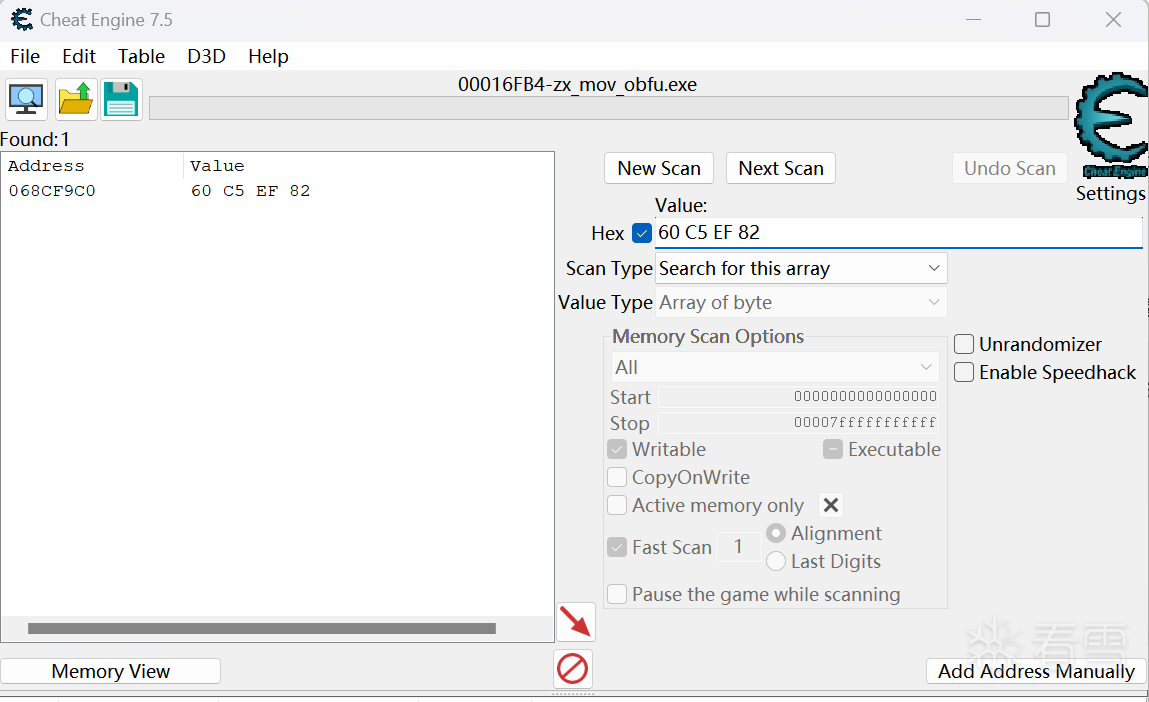Click the New Scan button

[x=659, y=169]
